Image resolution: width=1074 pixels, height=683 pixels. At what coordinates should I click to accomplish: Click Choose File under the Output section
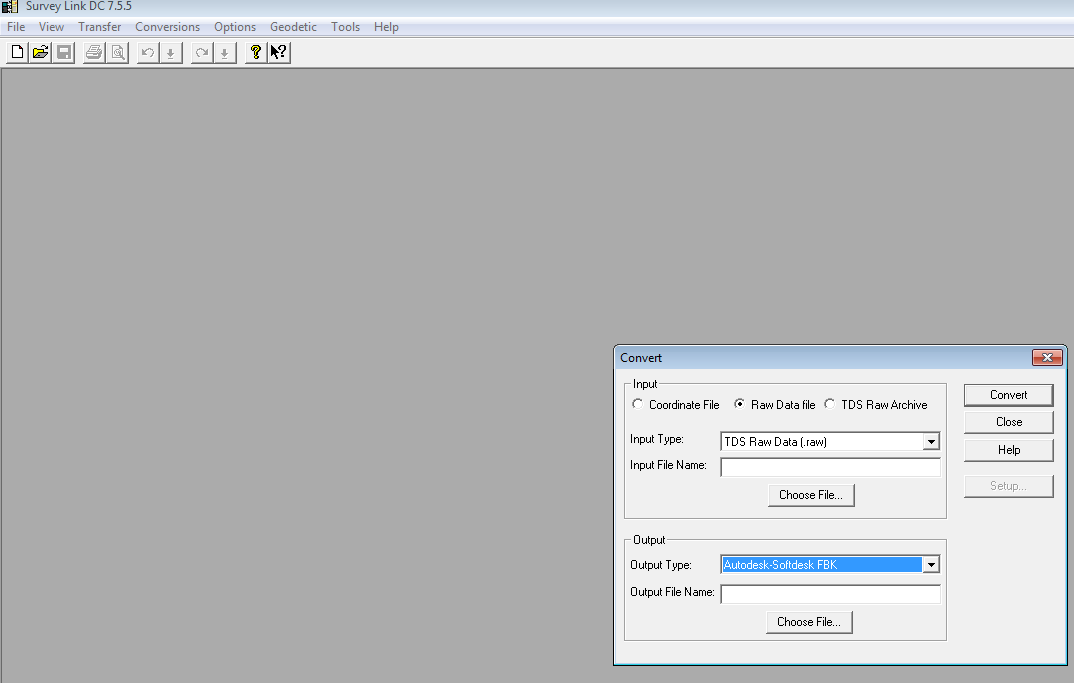[x=808, y=621]
